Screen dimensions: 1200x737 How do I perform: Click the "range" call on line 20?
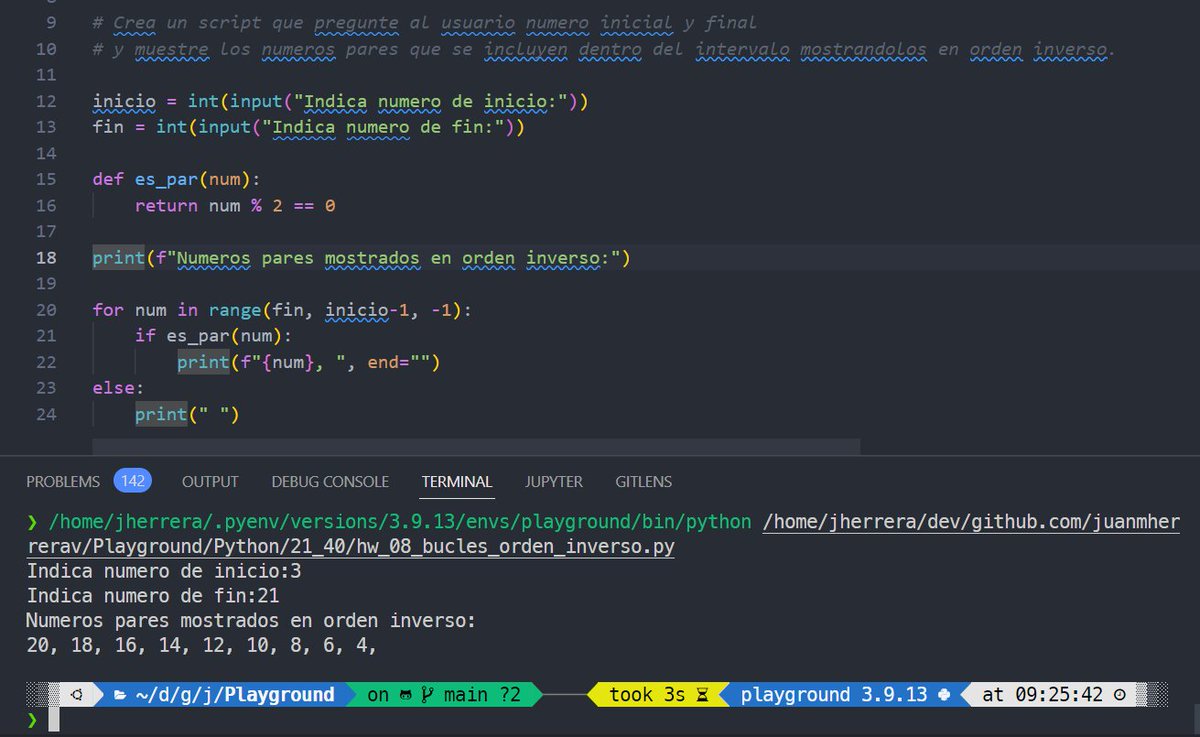point(235,310)
